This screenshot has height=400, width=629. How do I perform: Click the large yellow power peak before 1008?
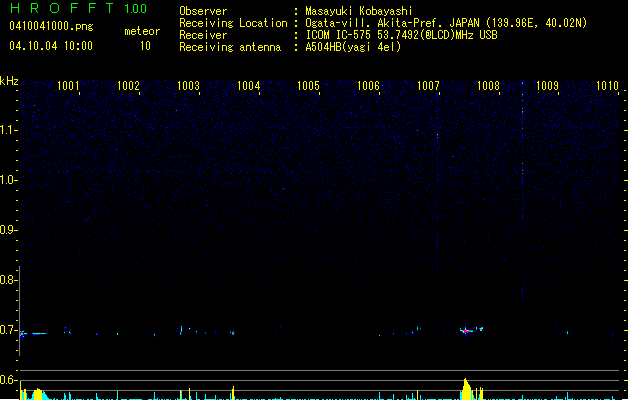[x=467, y=389]
